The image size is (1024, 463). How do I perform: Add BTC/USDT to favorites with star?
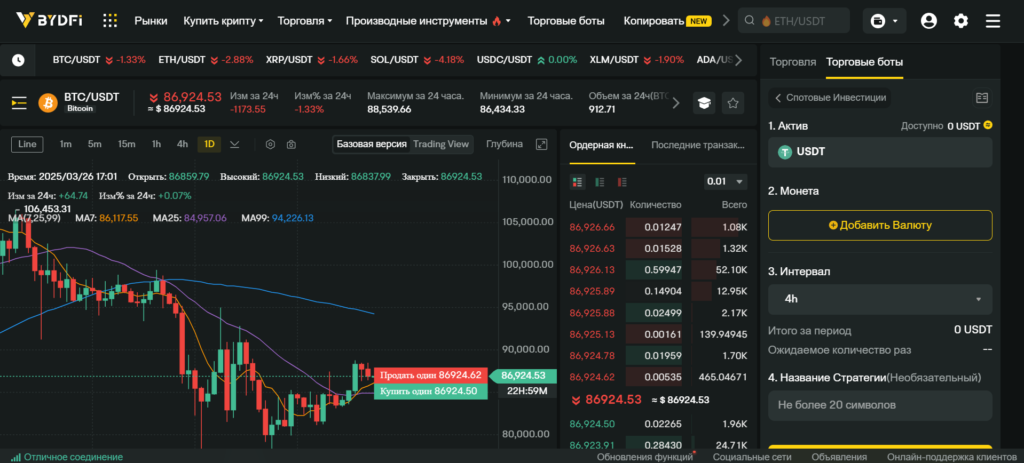(x=733, y=103)
